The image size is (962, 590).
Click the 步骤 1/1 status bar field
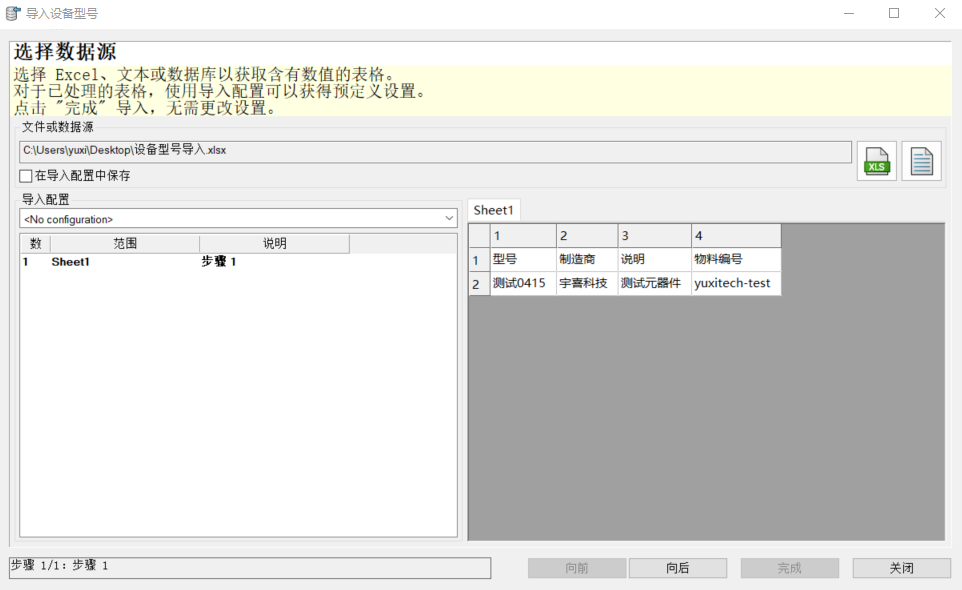(247, 567)
